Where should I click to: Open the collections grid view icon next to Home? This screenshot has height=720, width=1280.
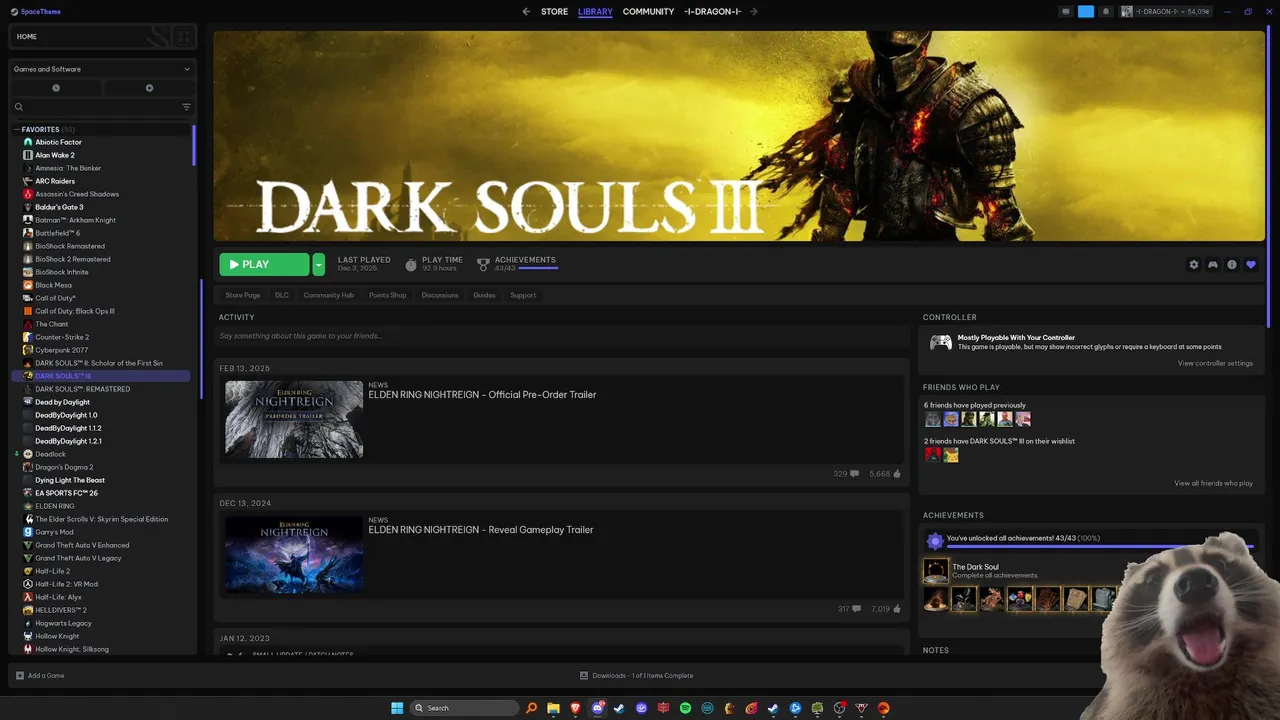coord(184,36)
